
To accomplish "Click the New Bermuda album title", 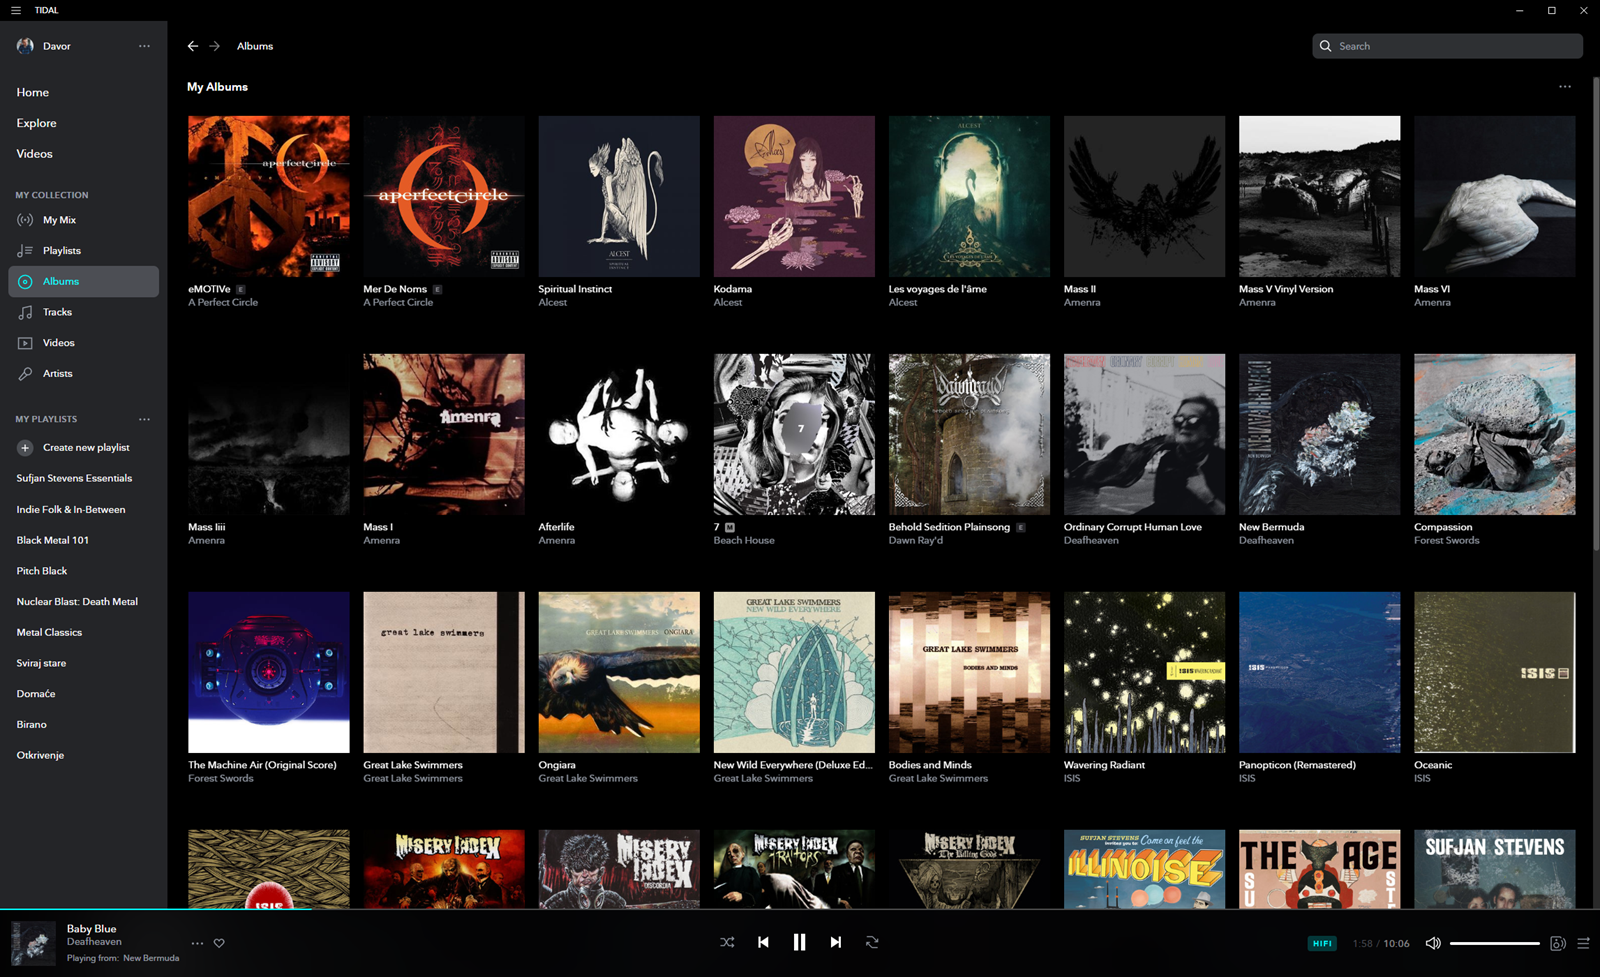I will click(1271, 527).
